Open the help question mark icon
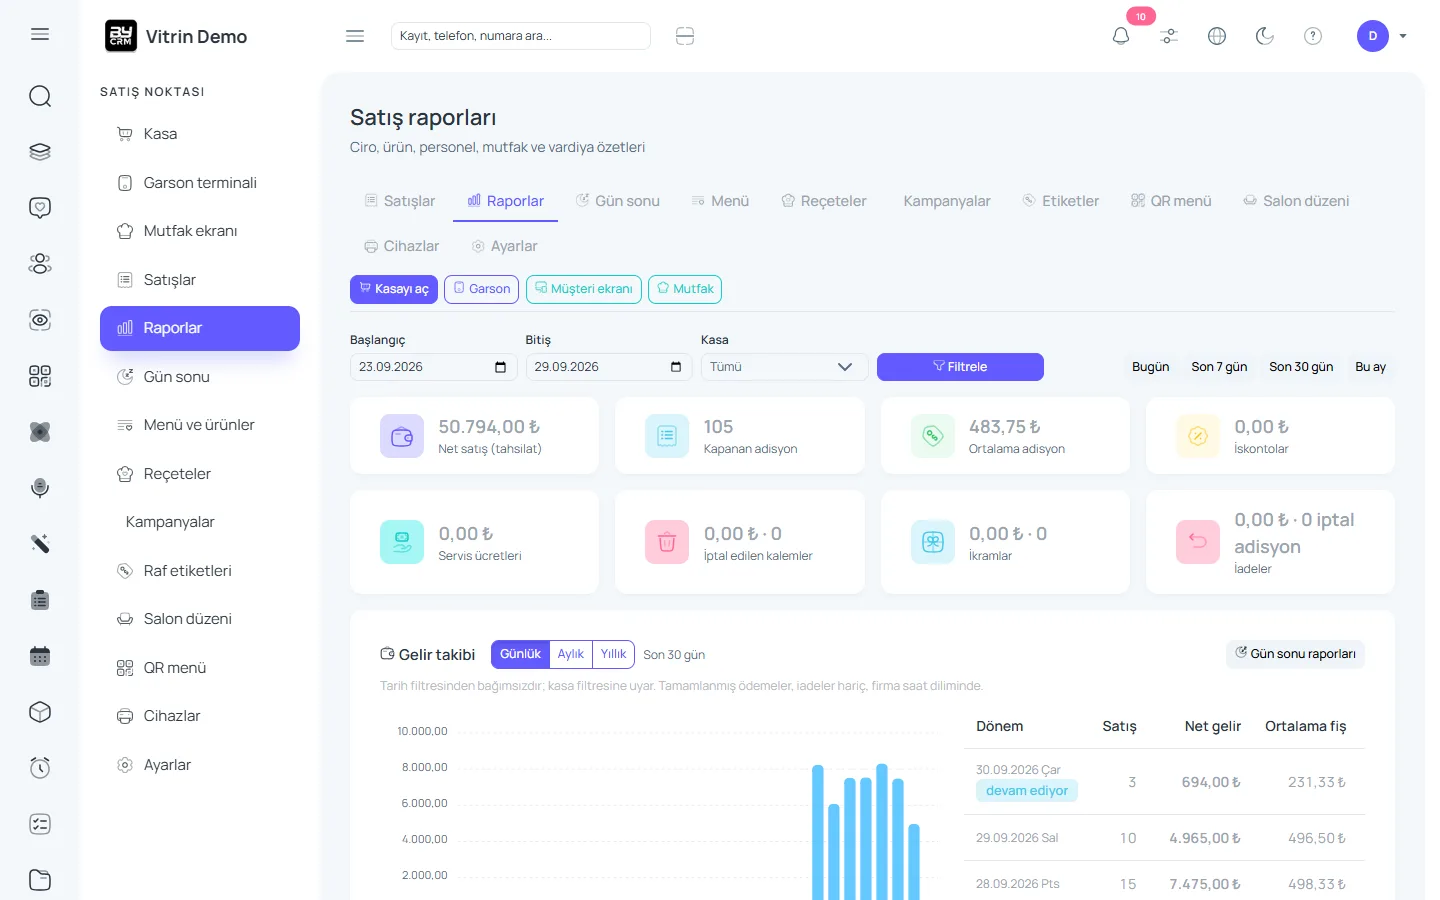 point(1313,36)
